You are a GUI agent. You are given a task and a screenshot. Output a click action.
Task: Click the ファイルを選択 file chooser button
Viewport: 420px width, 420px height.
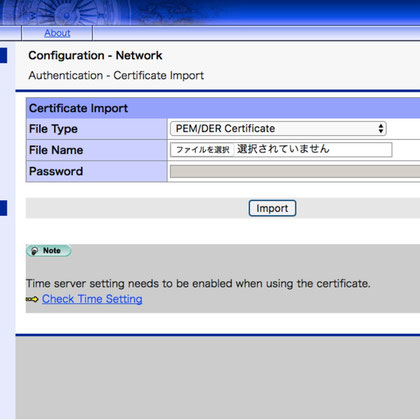point(202,150)
